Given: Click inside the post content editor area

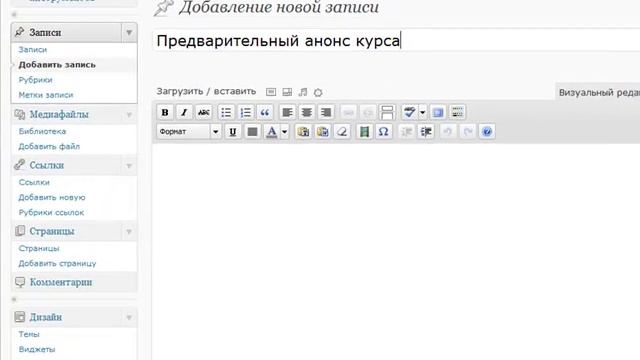Looking at the screenshot, I should [x=396, y=251].
